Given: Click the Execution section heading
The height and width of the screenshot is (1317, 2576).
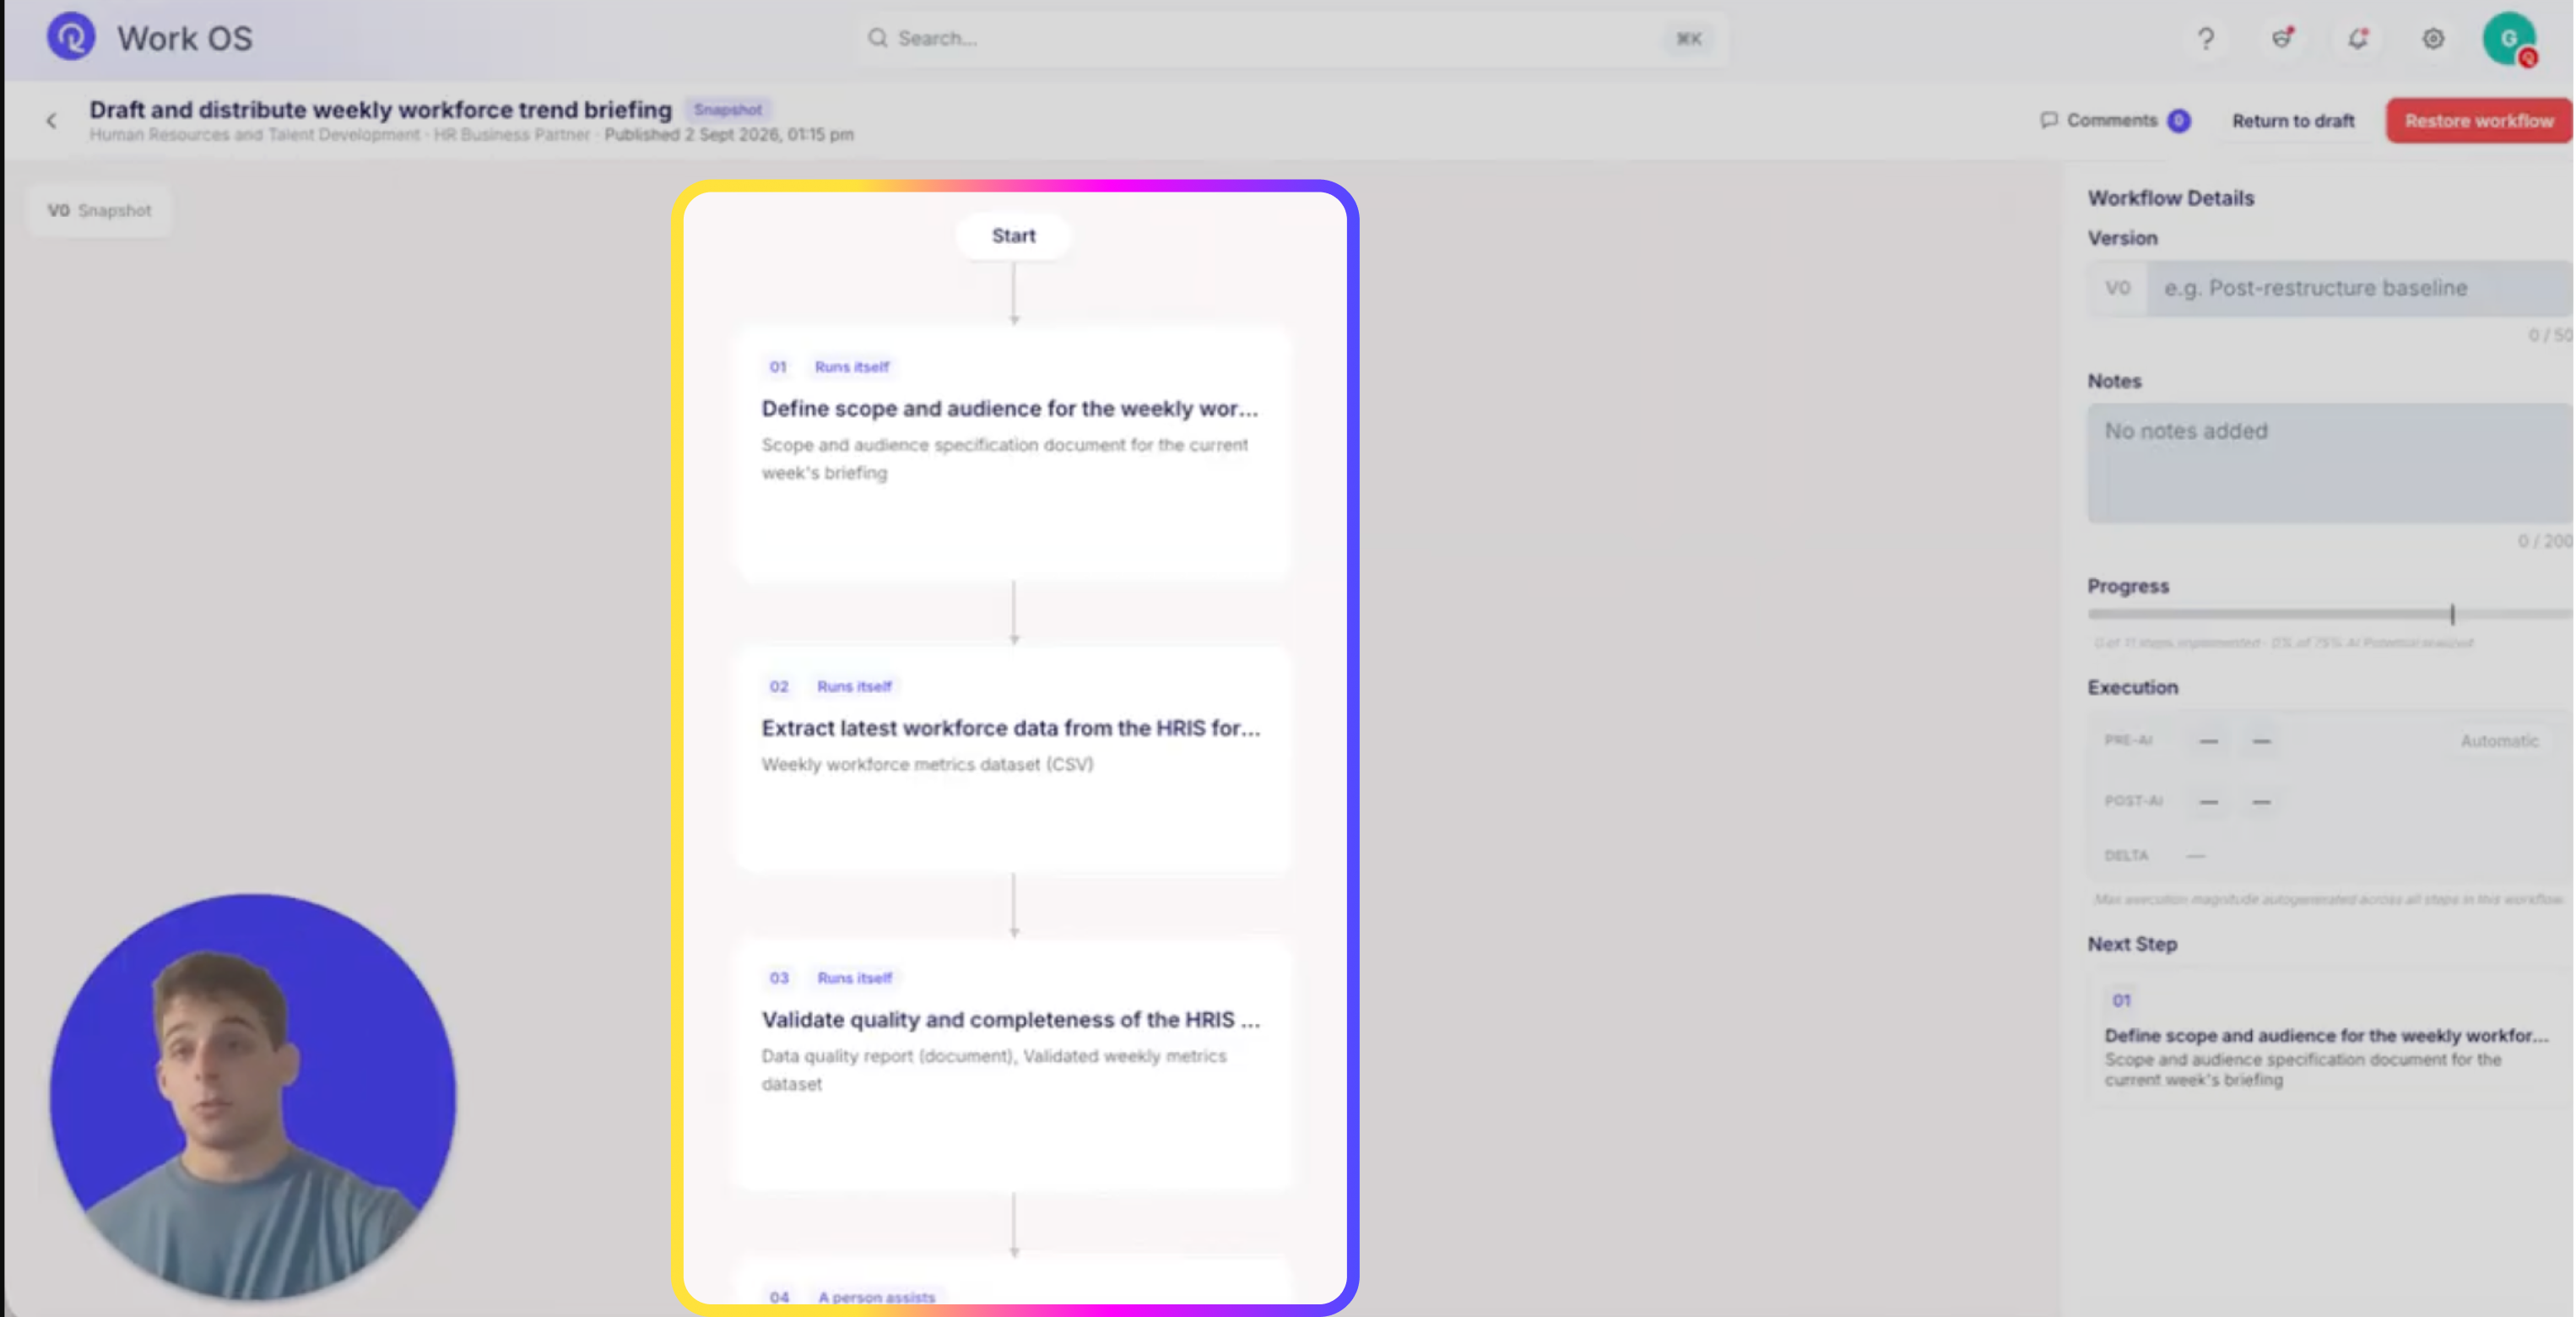Looking at the screenshot, I should coord(2132,687).
